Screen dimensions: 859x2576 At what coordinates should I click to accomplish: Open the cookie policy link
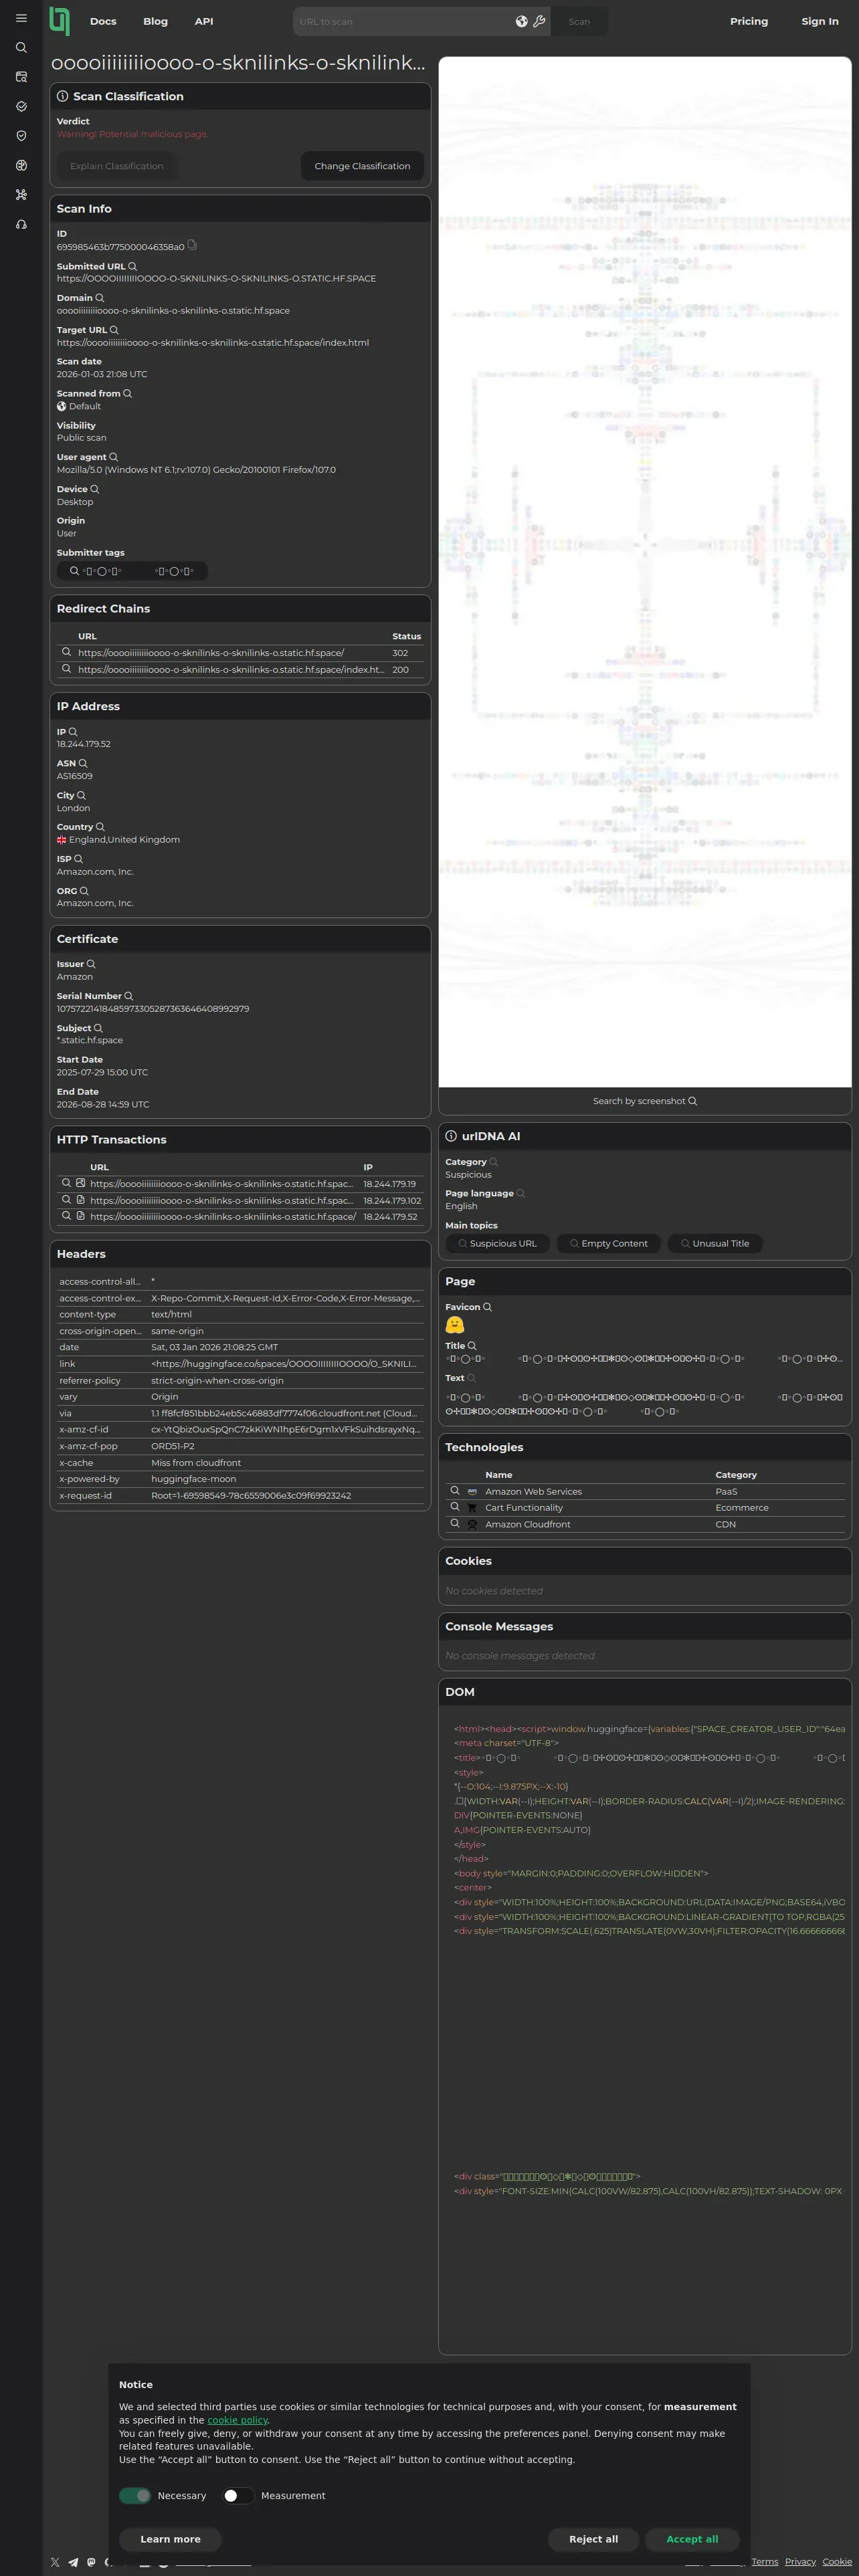tap(237, 2419)
